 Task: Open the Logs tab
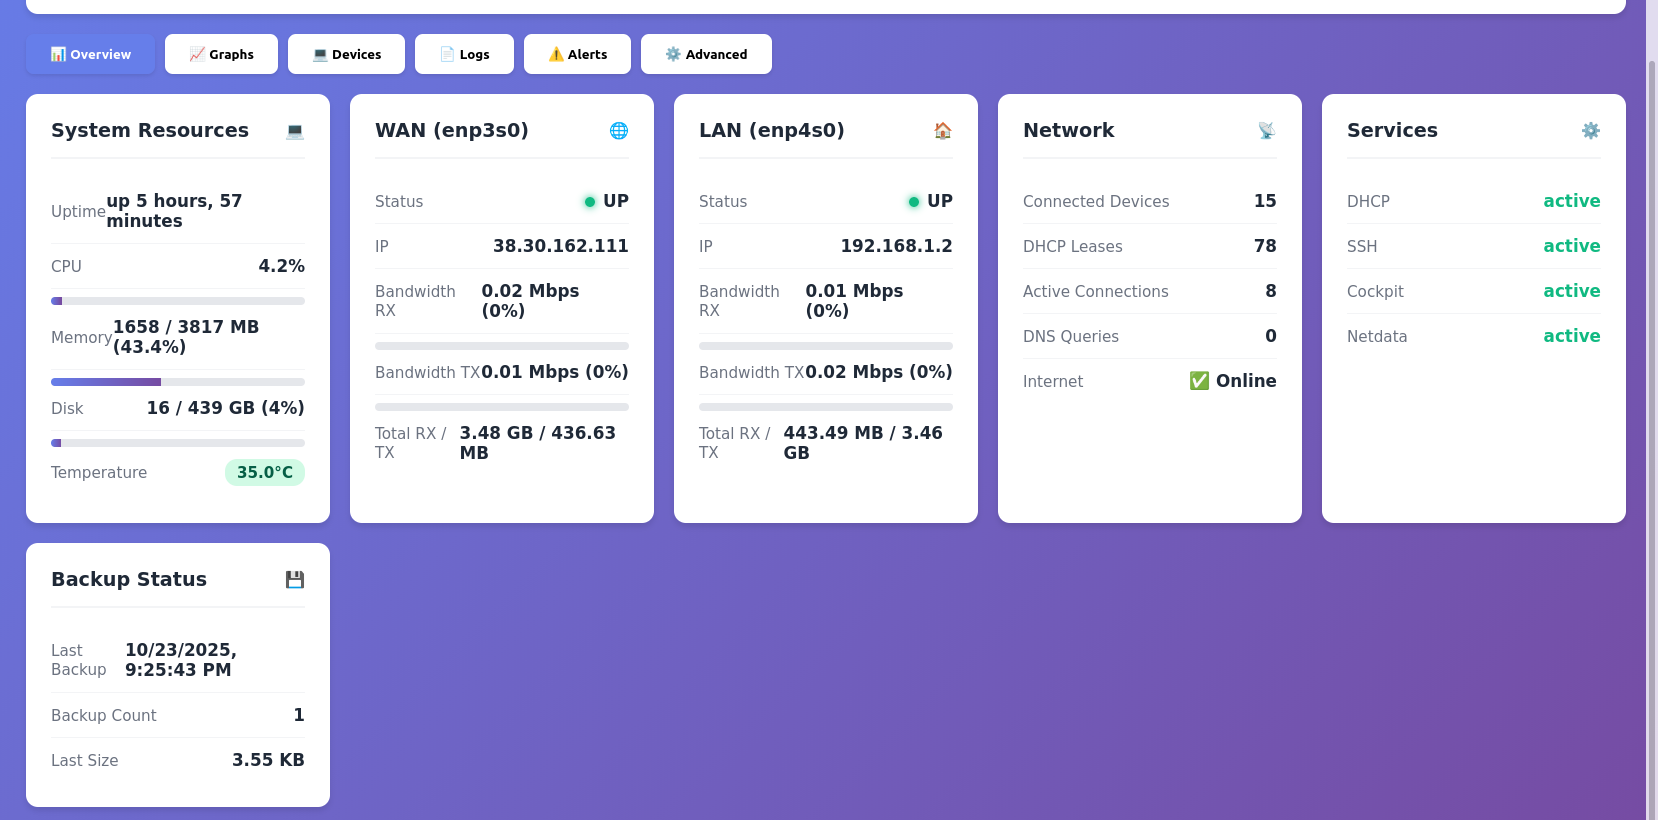[464, 54]
